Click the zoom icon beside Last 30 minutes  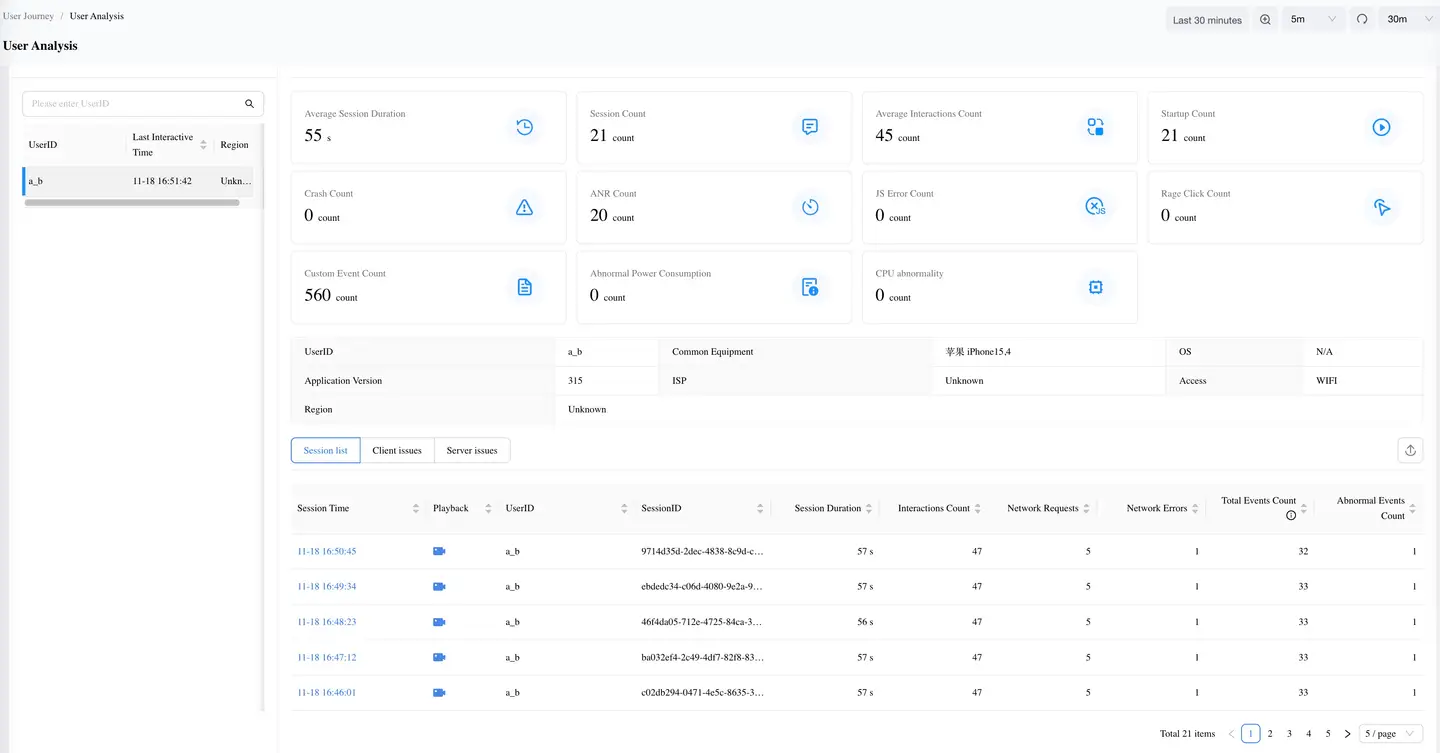[x=1265, y=20]
